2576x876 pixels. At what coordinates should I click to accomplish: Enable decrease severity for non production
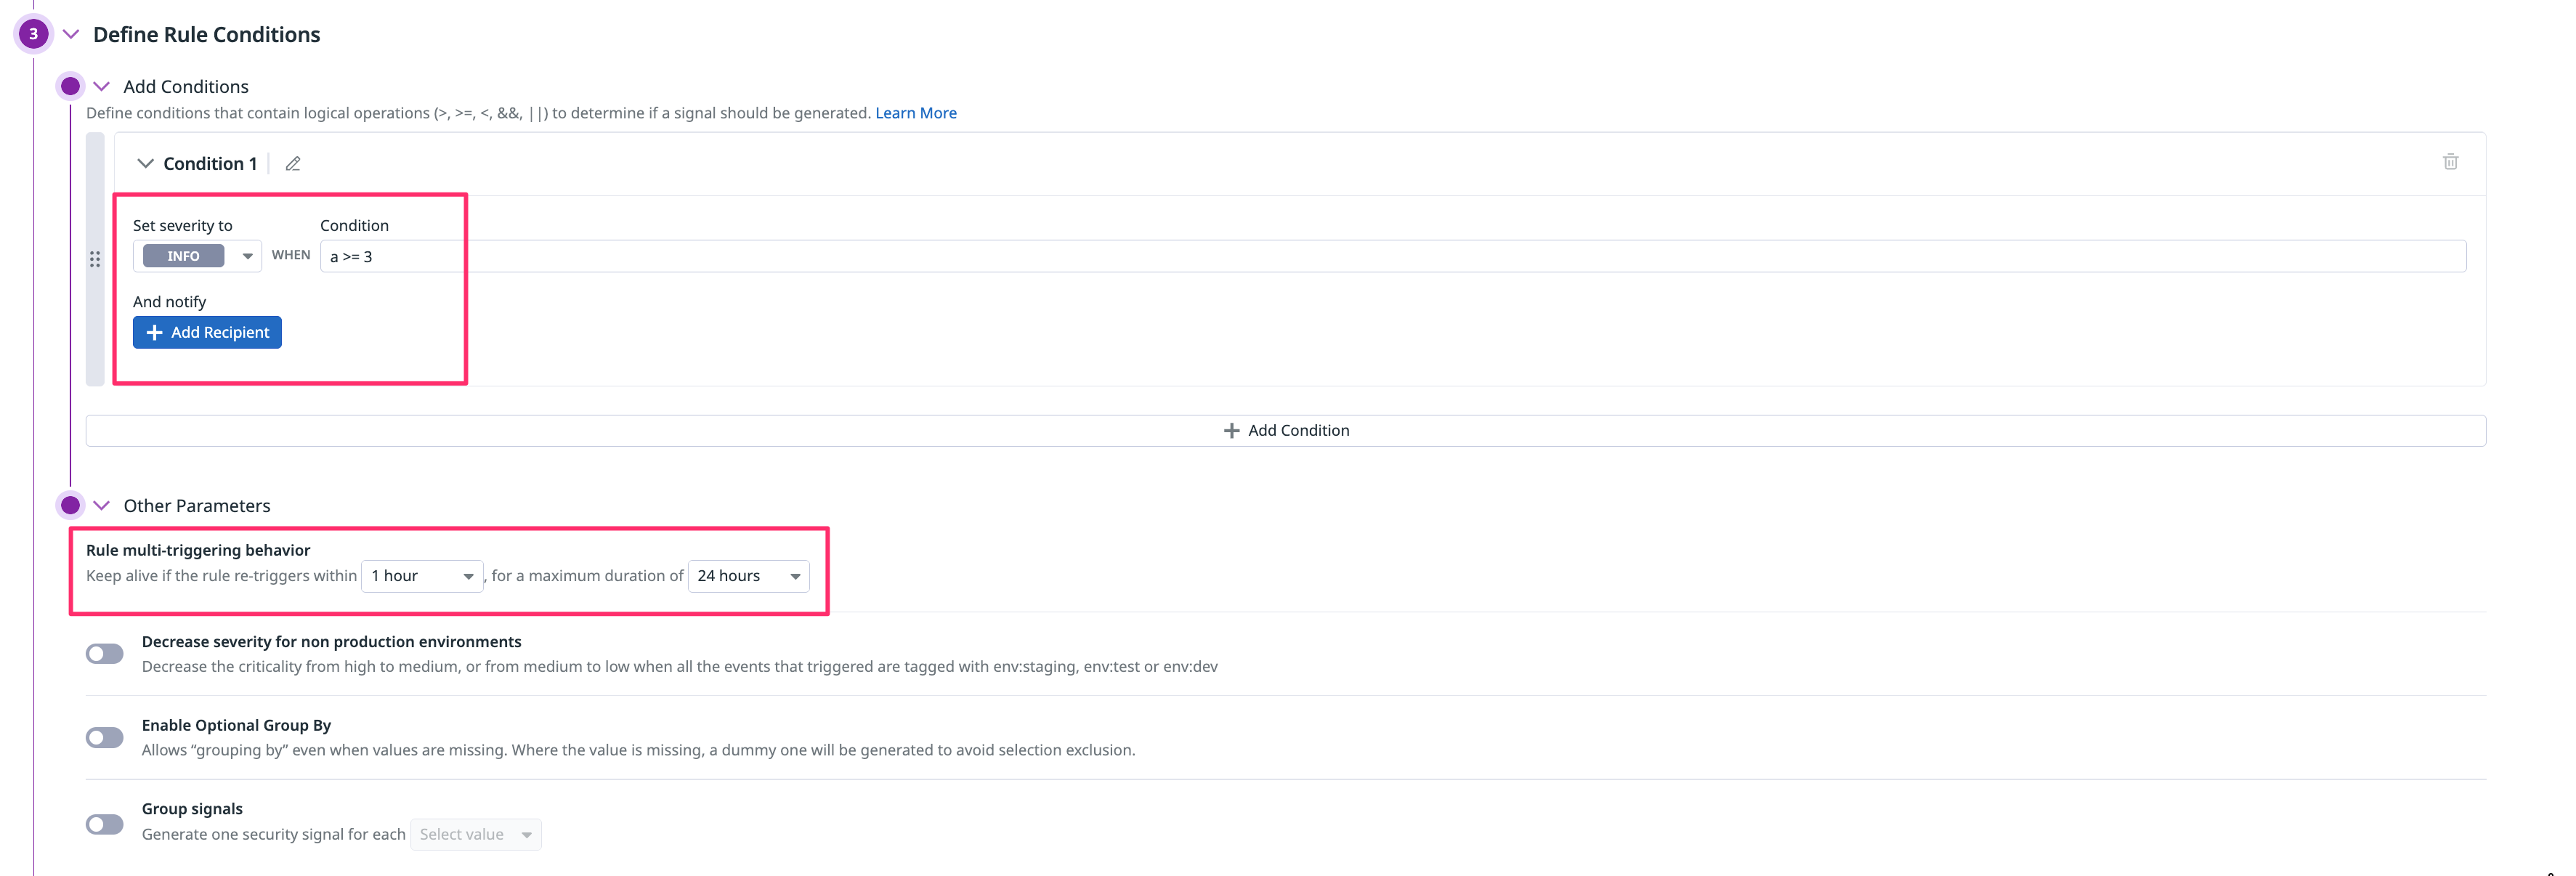pos(104,654)
